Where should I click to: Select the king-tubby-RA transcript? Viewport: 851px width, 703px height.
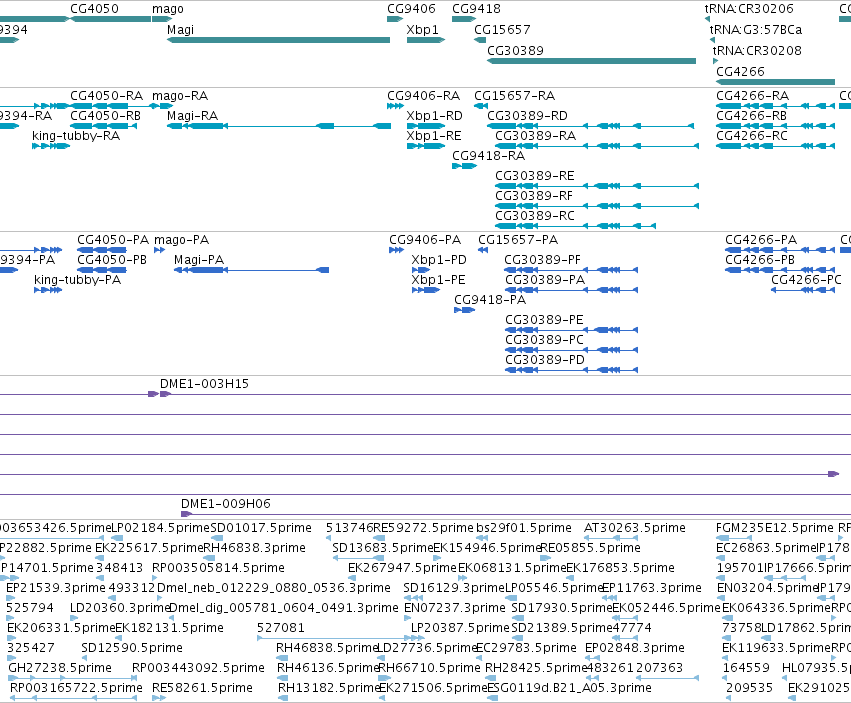[x=51, y=146]
